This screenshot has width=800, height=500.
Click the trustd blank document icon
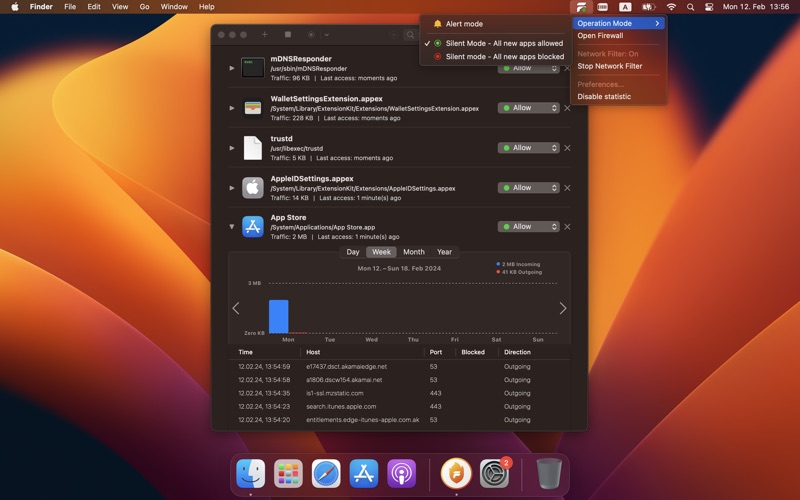[x=253, y=148]
